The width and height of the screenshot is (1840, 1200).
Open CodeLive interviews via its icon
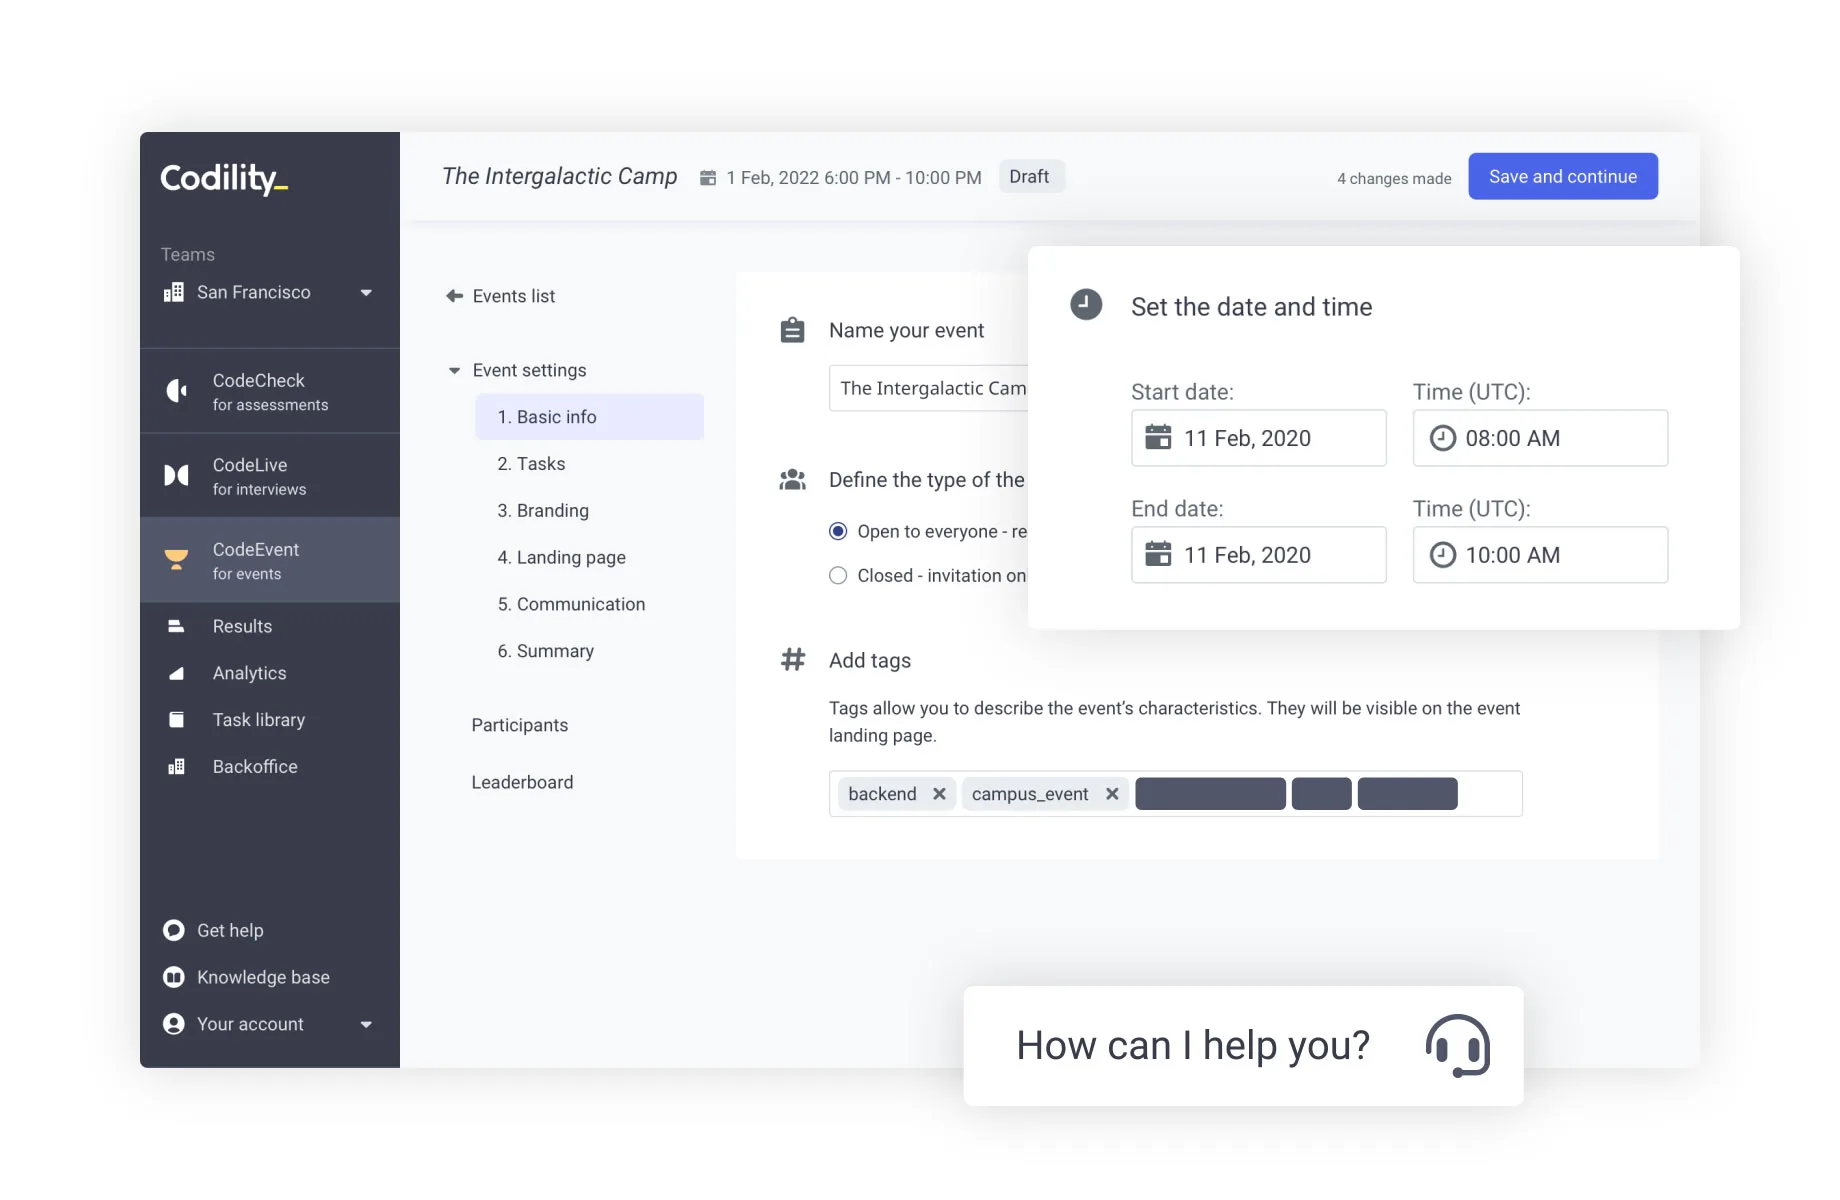coord(176,475)
